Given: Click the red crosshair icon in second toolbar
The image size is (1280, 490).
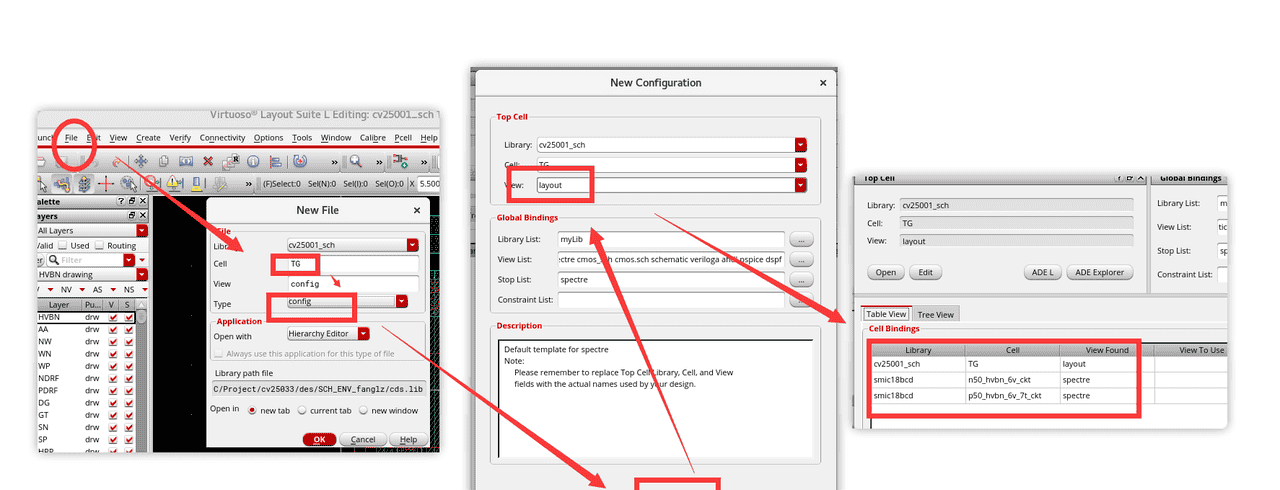Looking at the screenshot, I should click(x=105, y=184).
